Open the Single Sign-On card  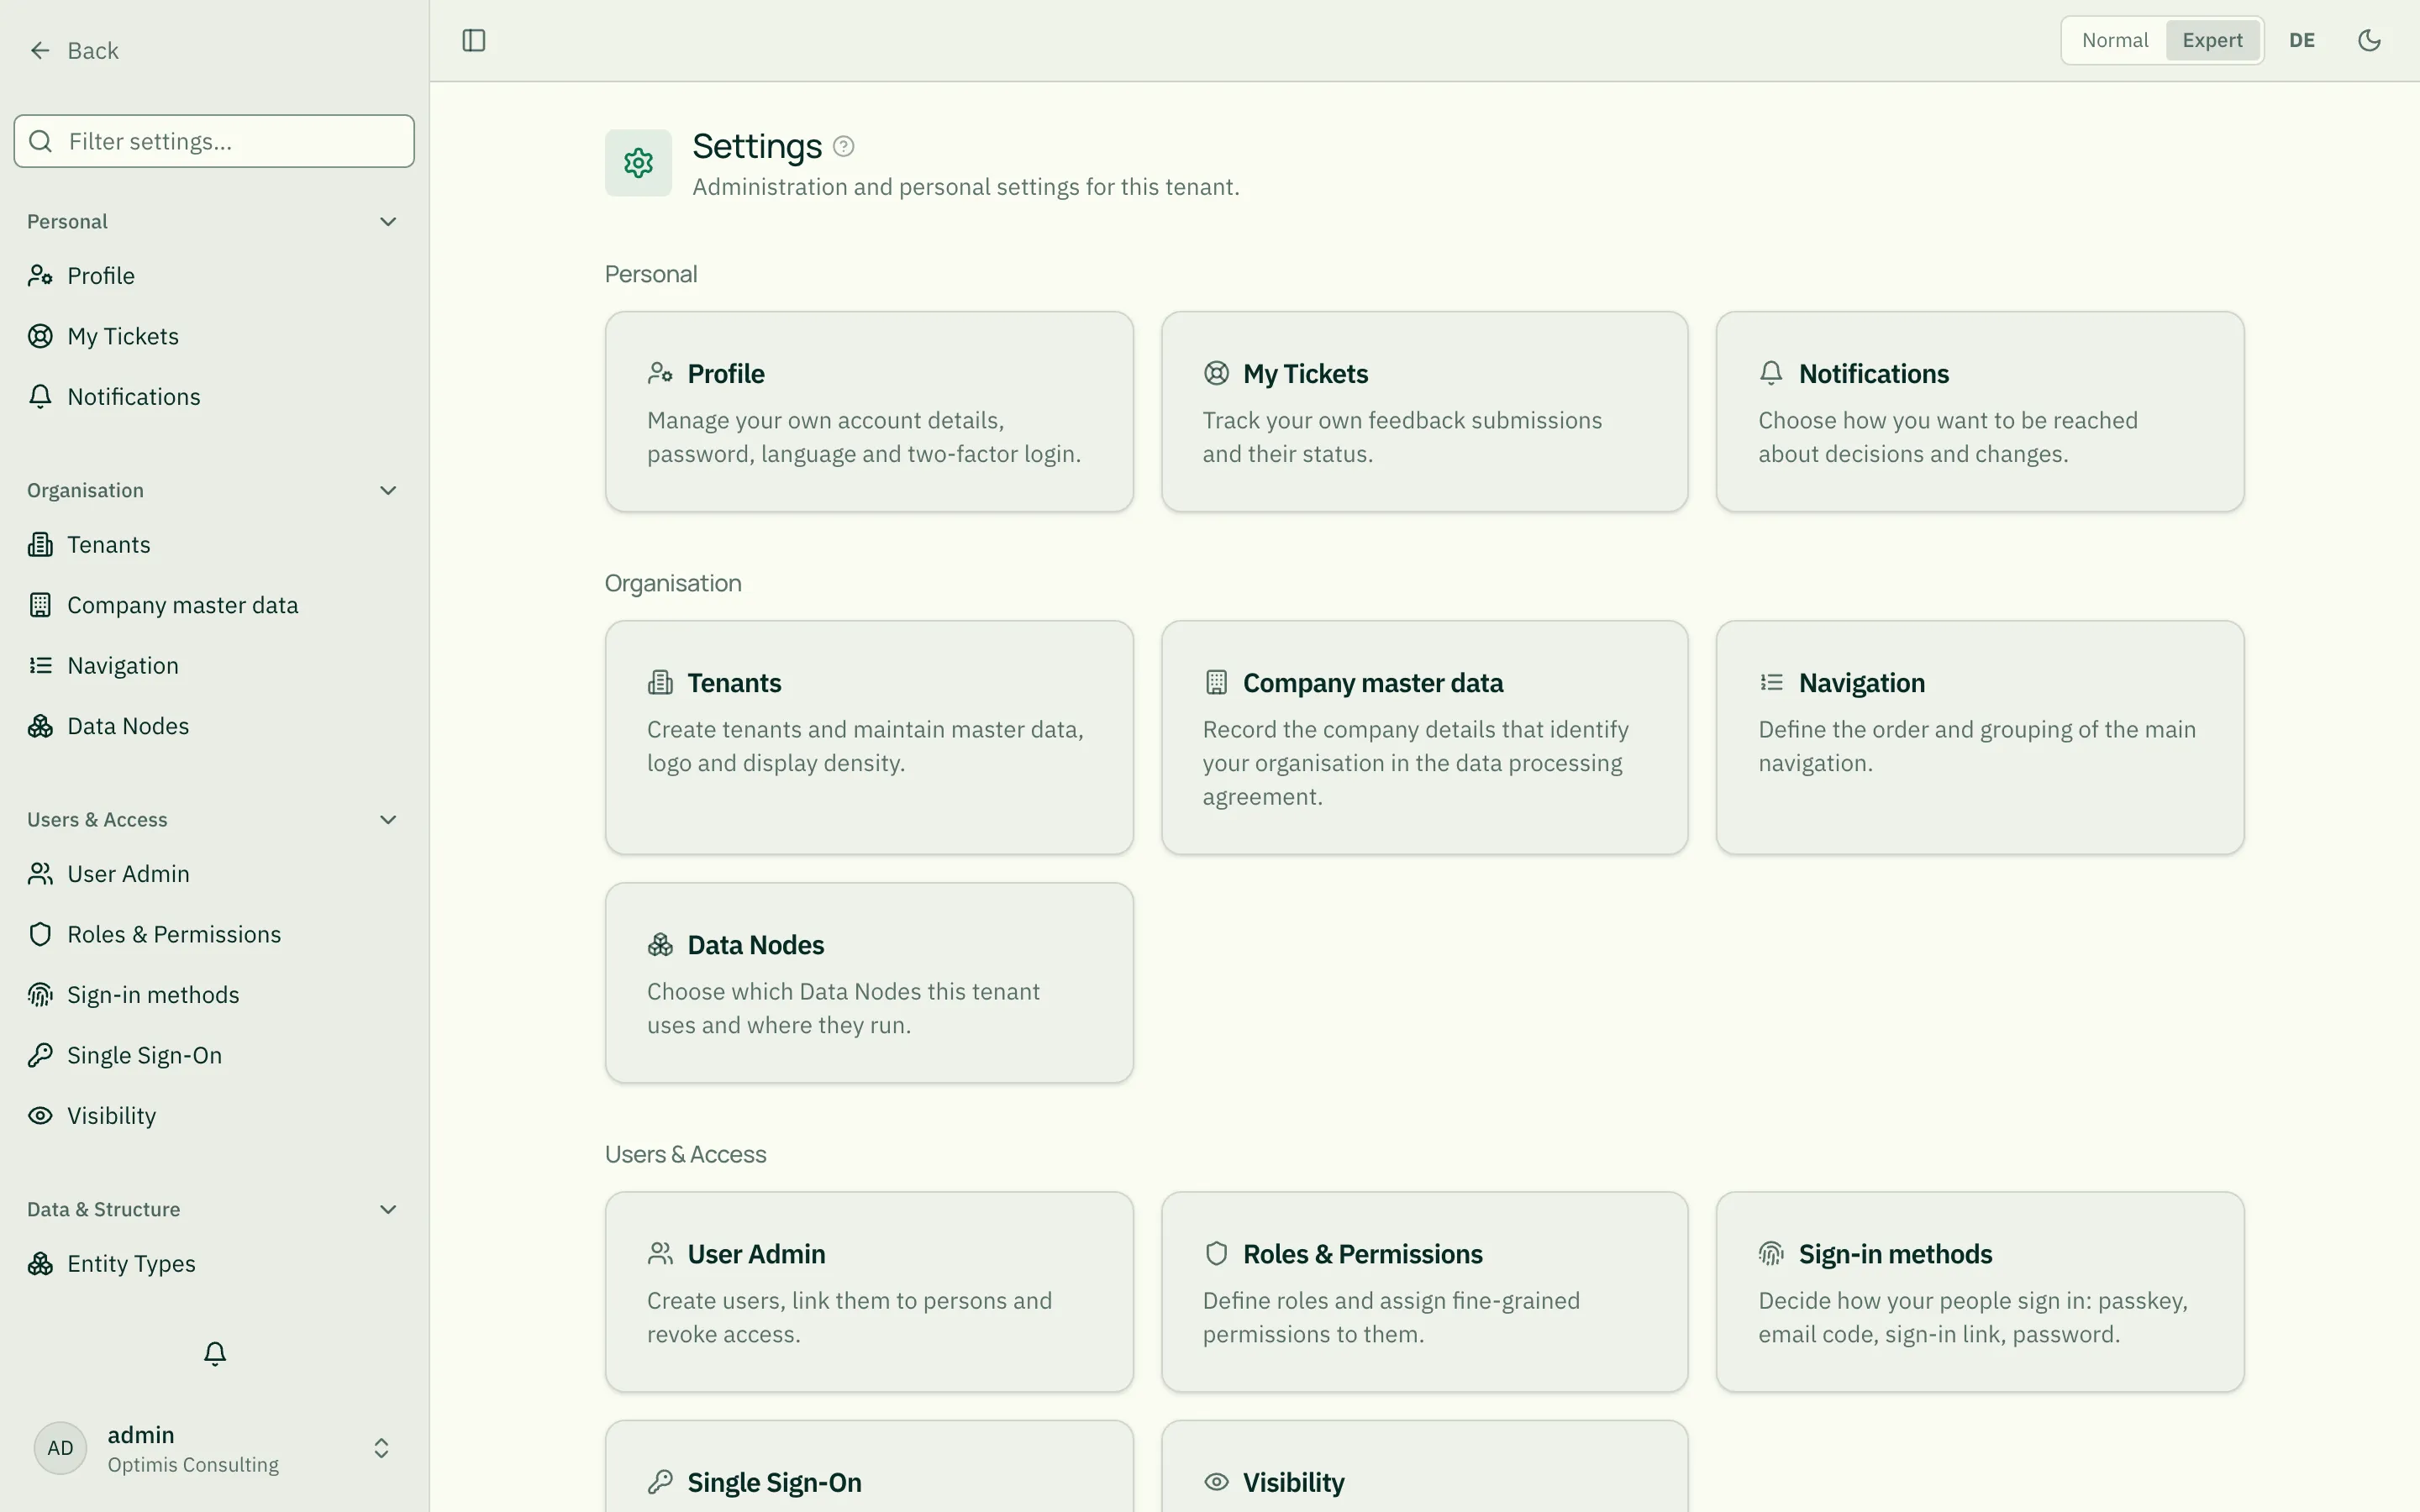click(869, 1467)
